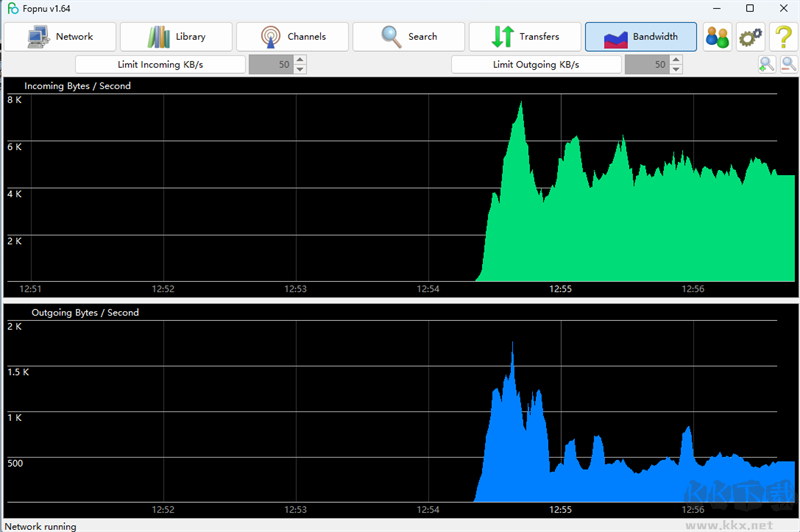800x532 pixels.
Task: Go to the Search tab
Action: 409,37
